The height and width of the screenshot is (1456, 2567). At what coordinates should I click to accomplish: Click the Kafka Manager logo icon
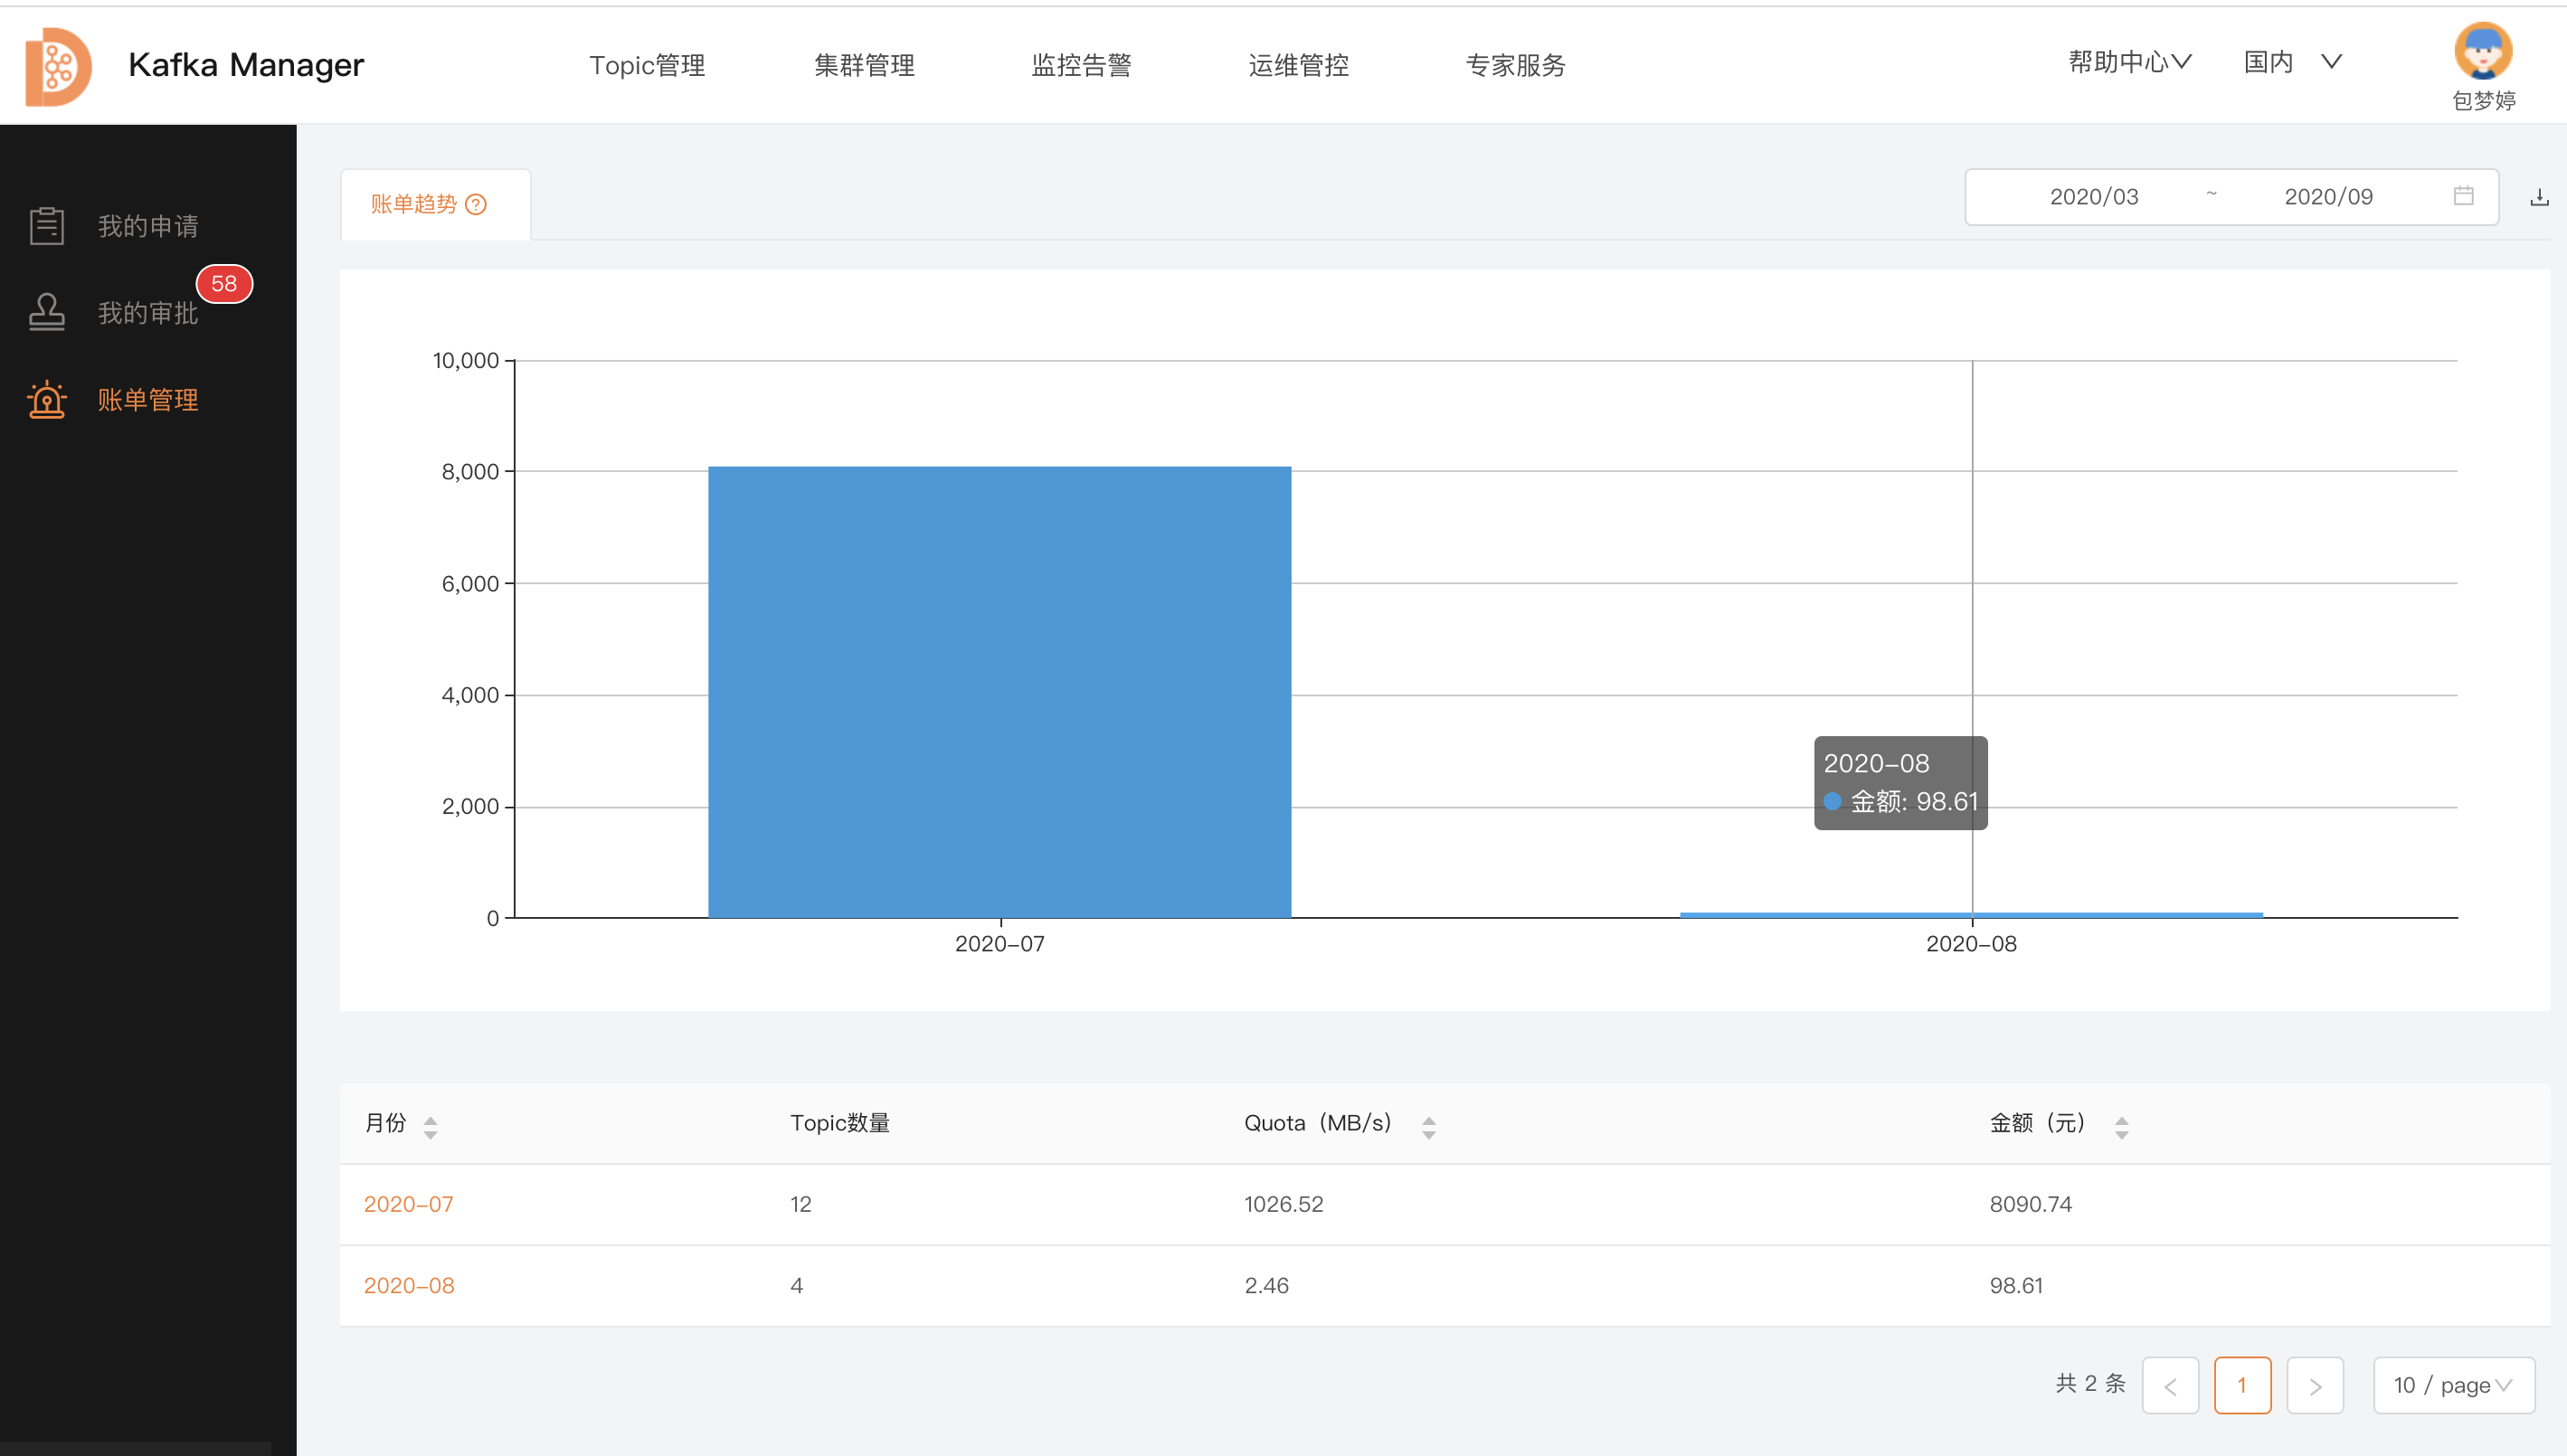pos(58,66)
